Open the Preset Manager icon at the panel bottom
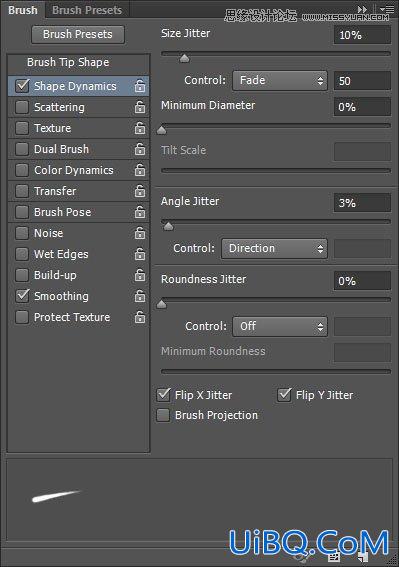This screenshot has width=399, height=567. (x=334, y=558)
